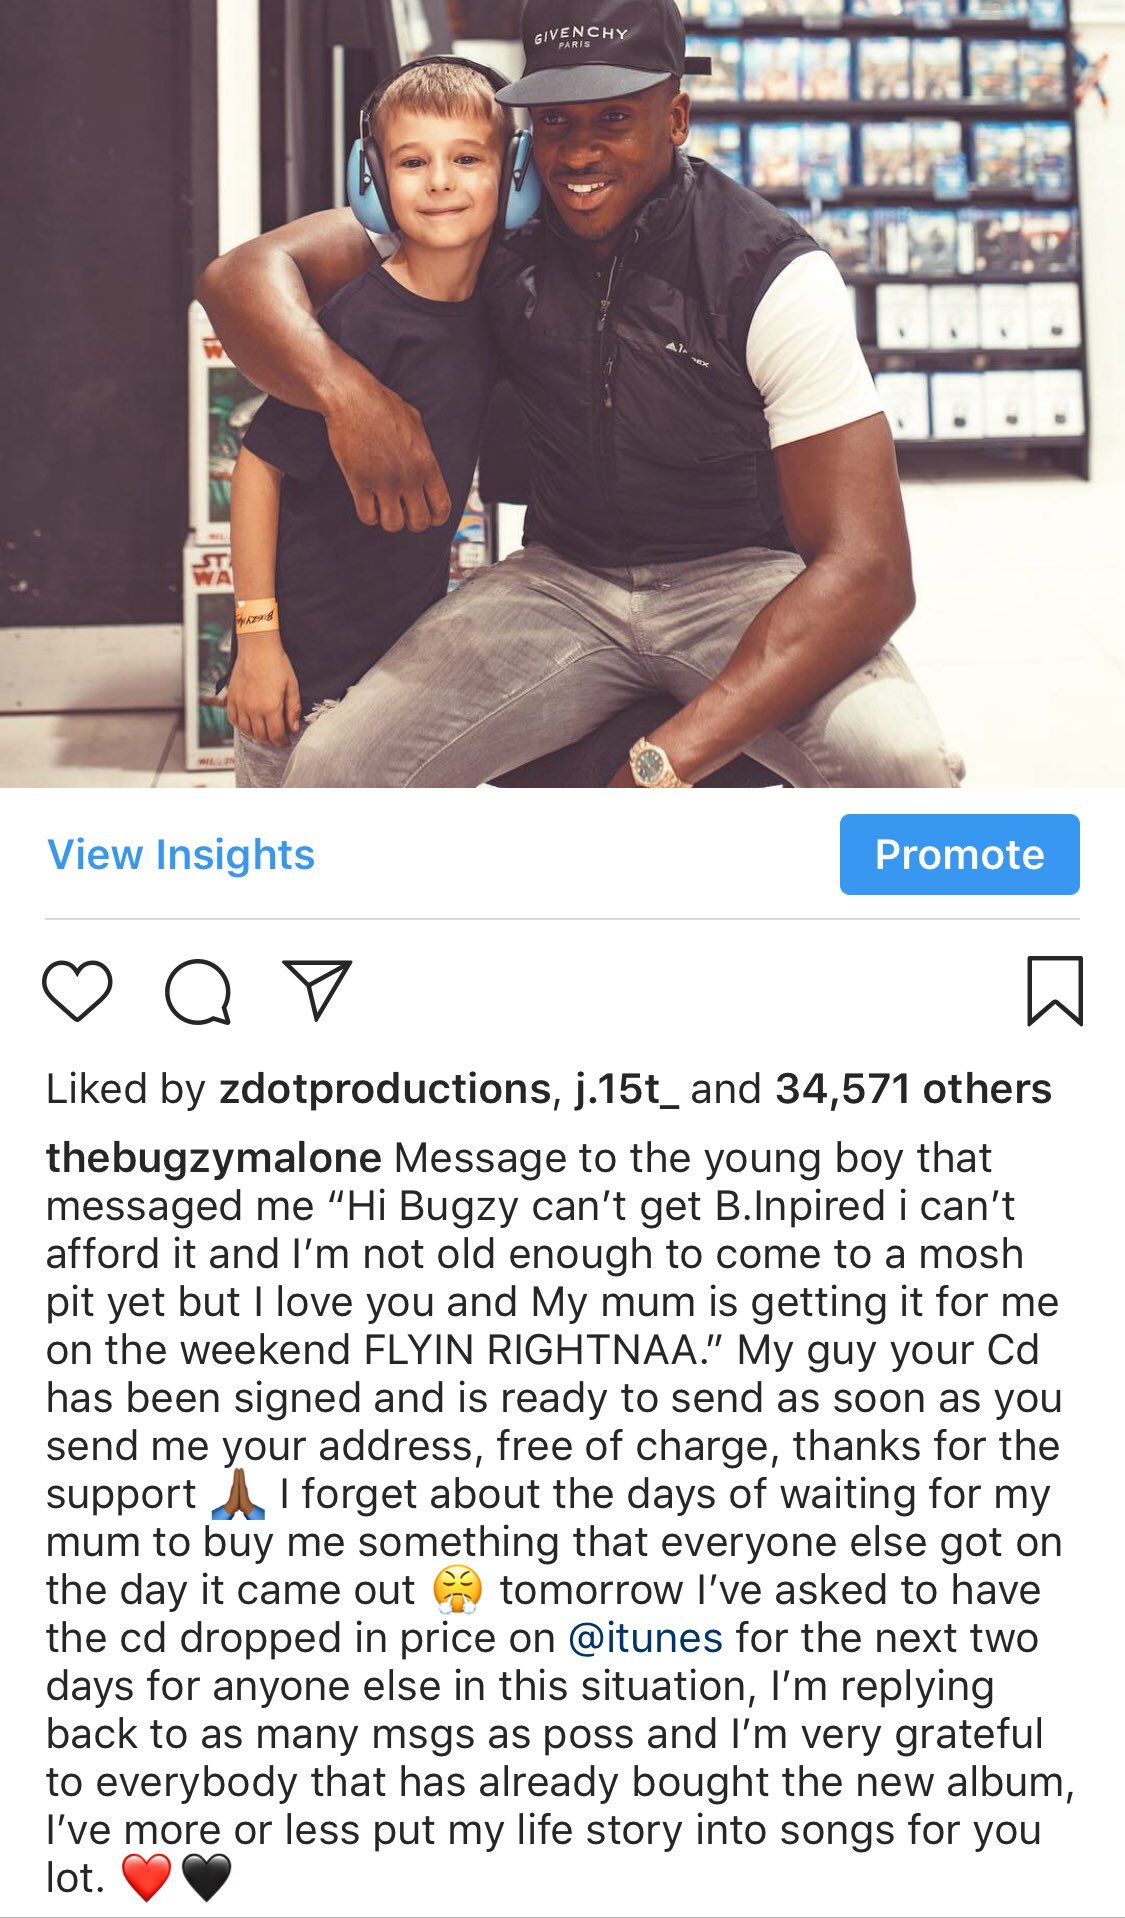This screenshot has width=1125, height=1918.
Task: Like the post with the heart icon
Action: (x=77, y=990)
